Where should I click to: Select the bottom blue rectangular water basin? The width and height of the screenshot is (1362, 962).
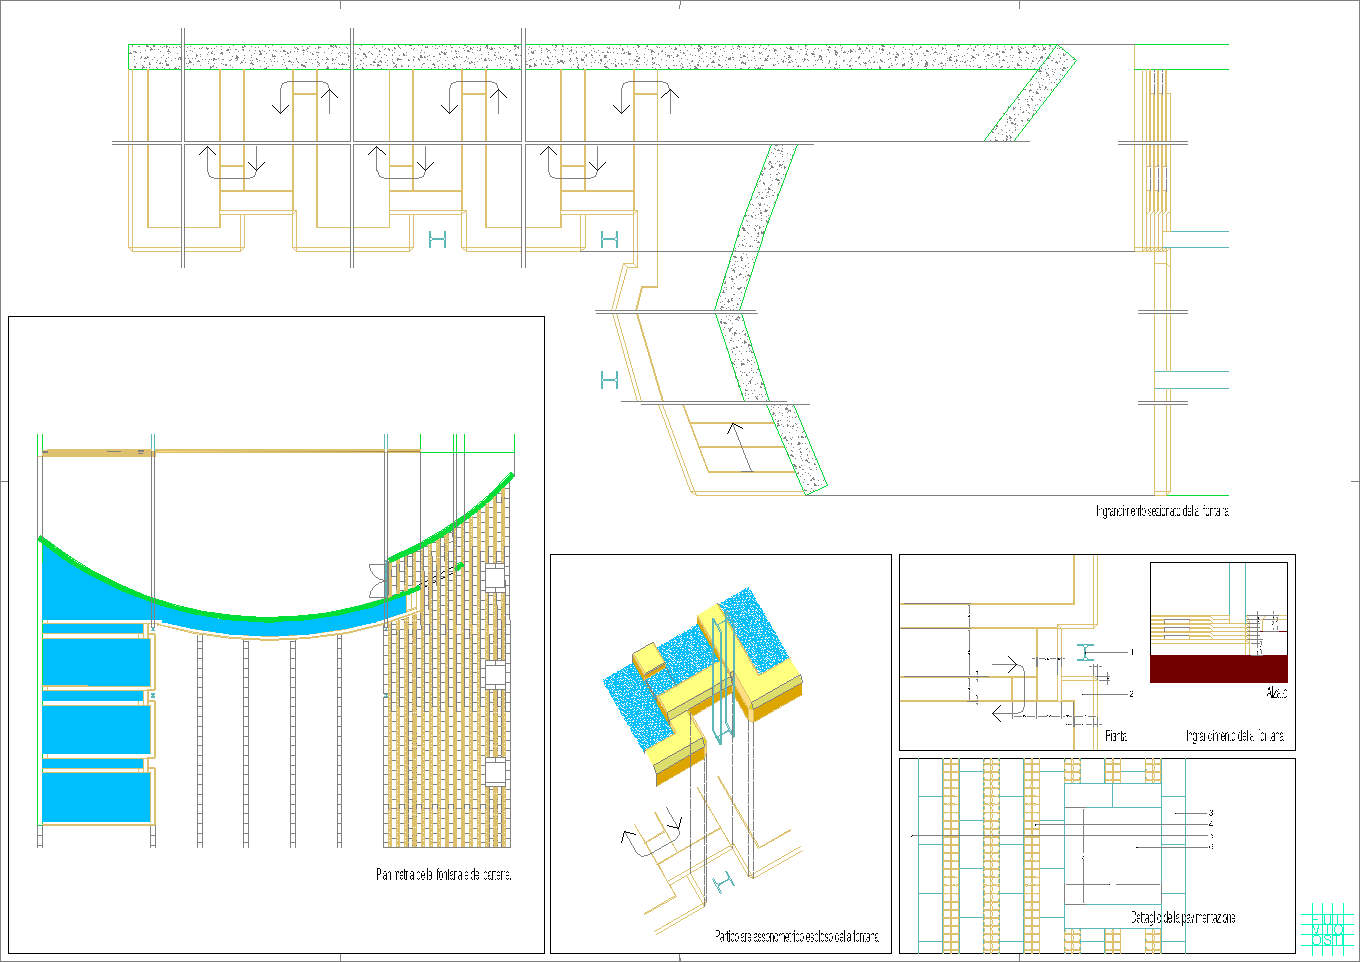click(x=96, y=796)
